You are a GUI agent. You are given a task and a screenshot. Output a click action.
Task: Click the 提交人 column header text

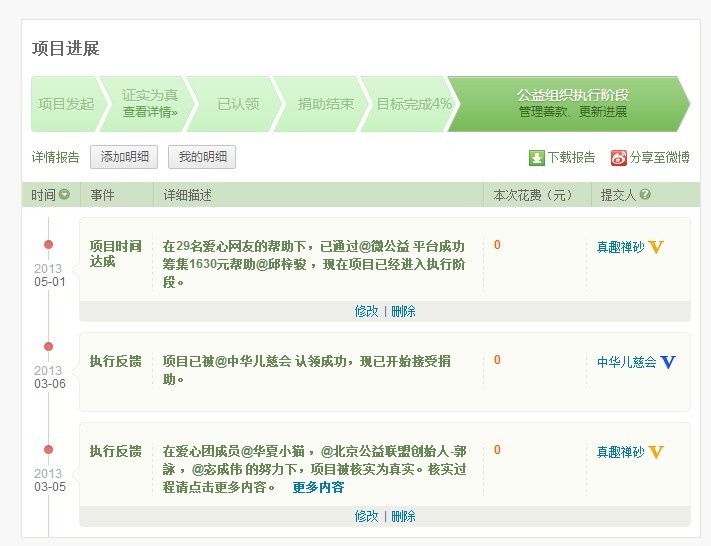(618, 195)
